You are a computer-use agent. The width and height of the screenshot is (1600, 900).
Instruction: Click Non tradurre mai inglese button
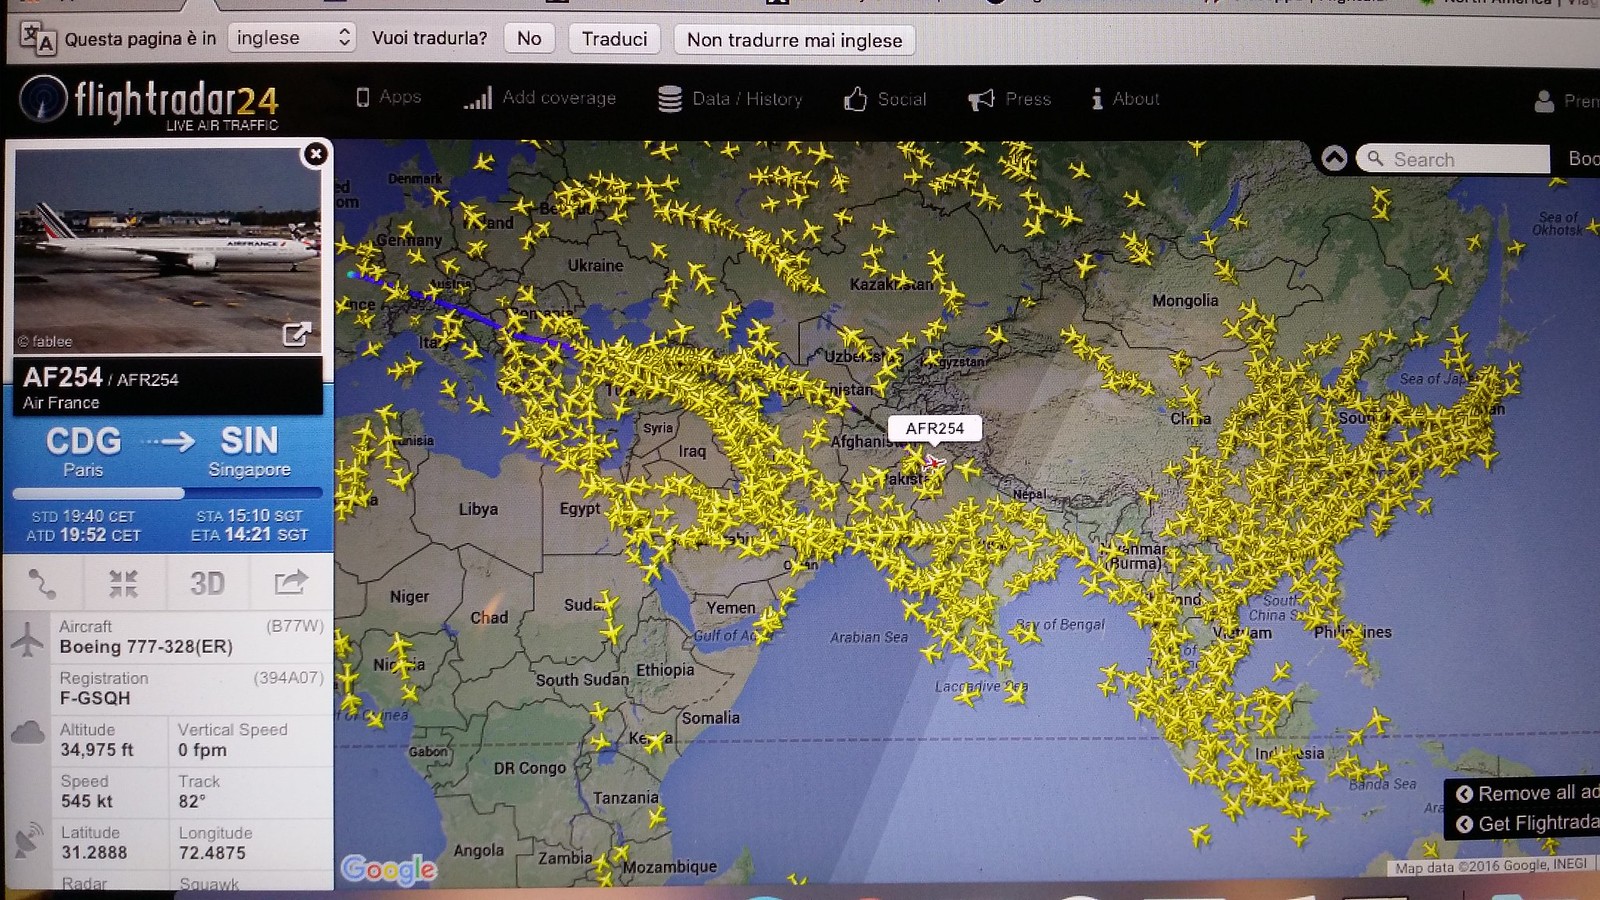tap(794, 40)
